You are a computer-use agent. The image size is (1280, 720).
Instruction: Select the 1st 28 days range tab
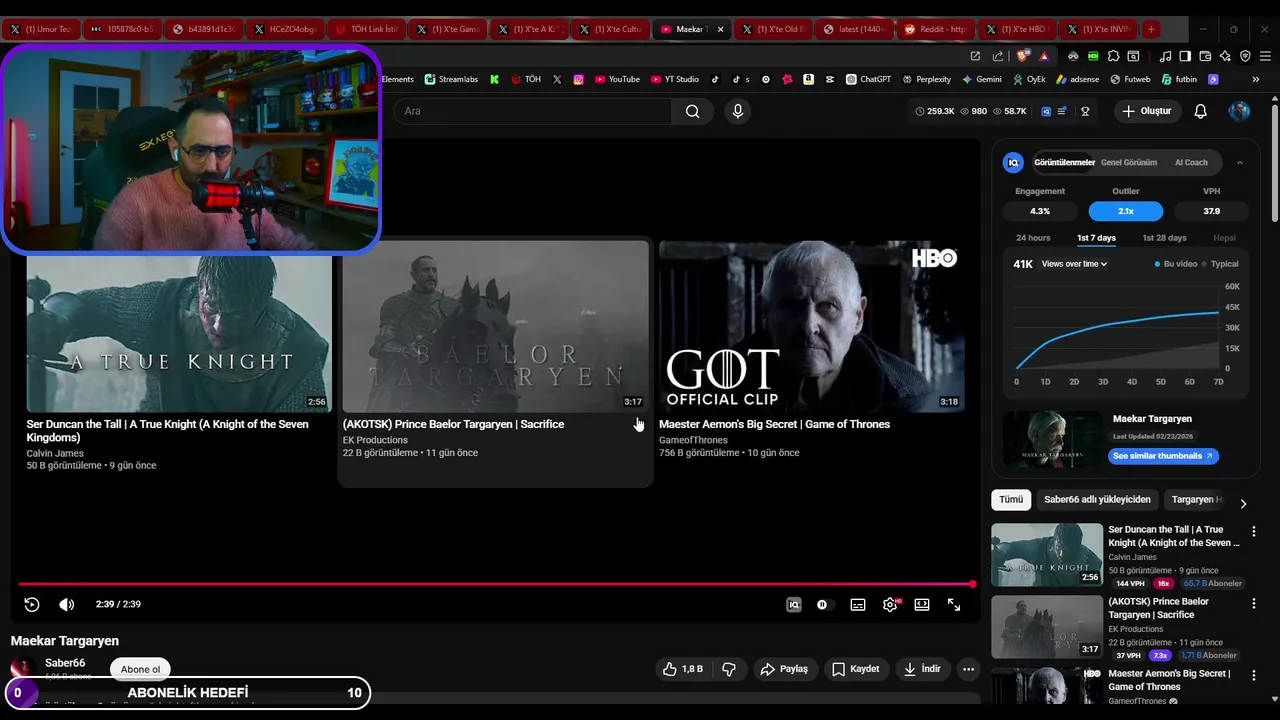[x=1164, y=238]
